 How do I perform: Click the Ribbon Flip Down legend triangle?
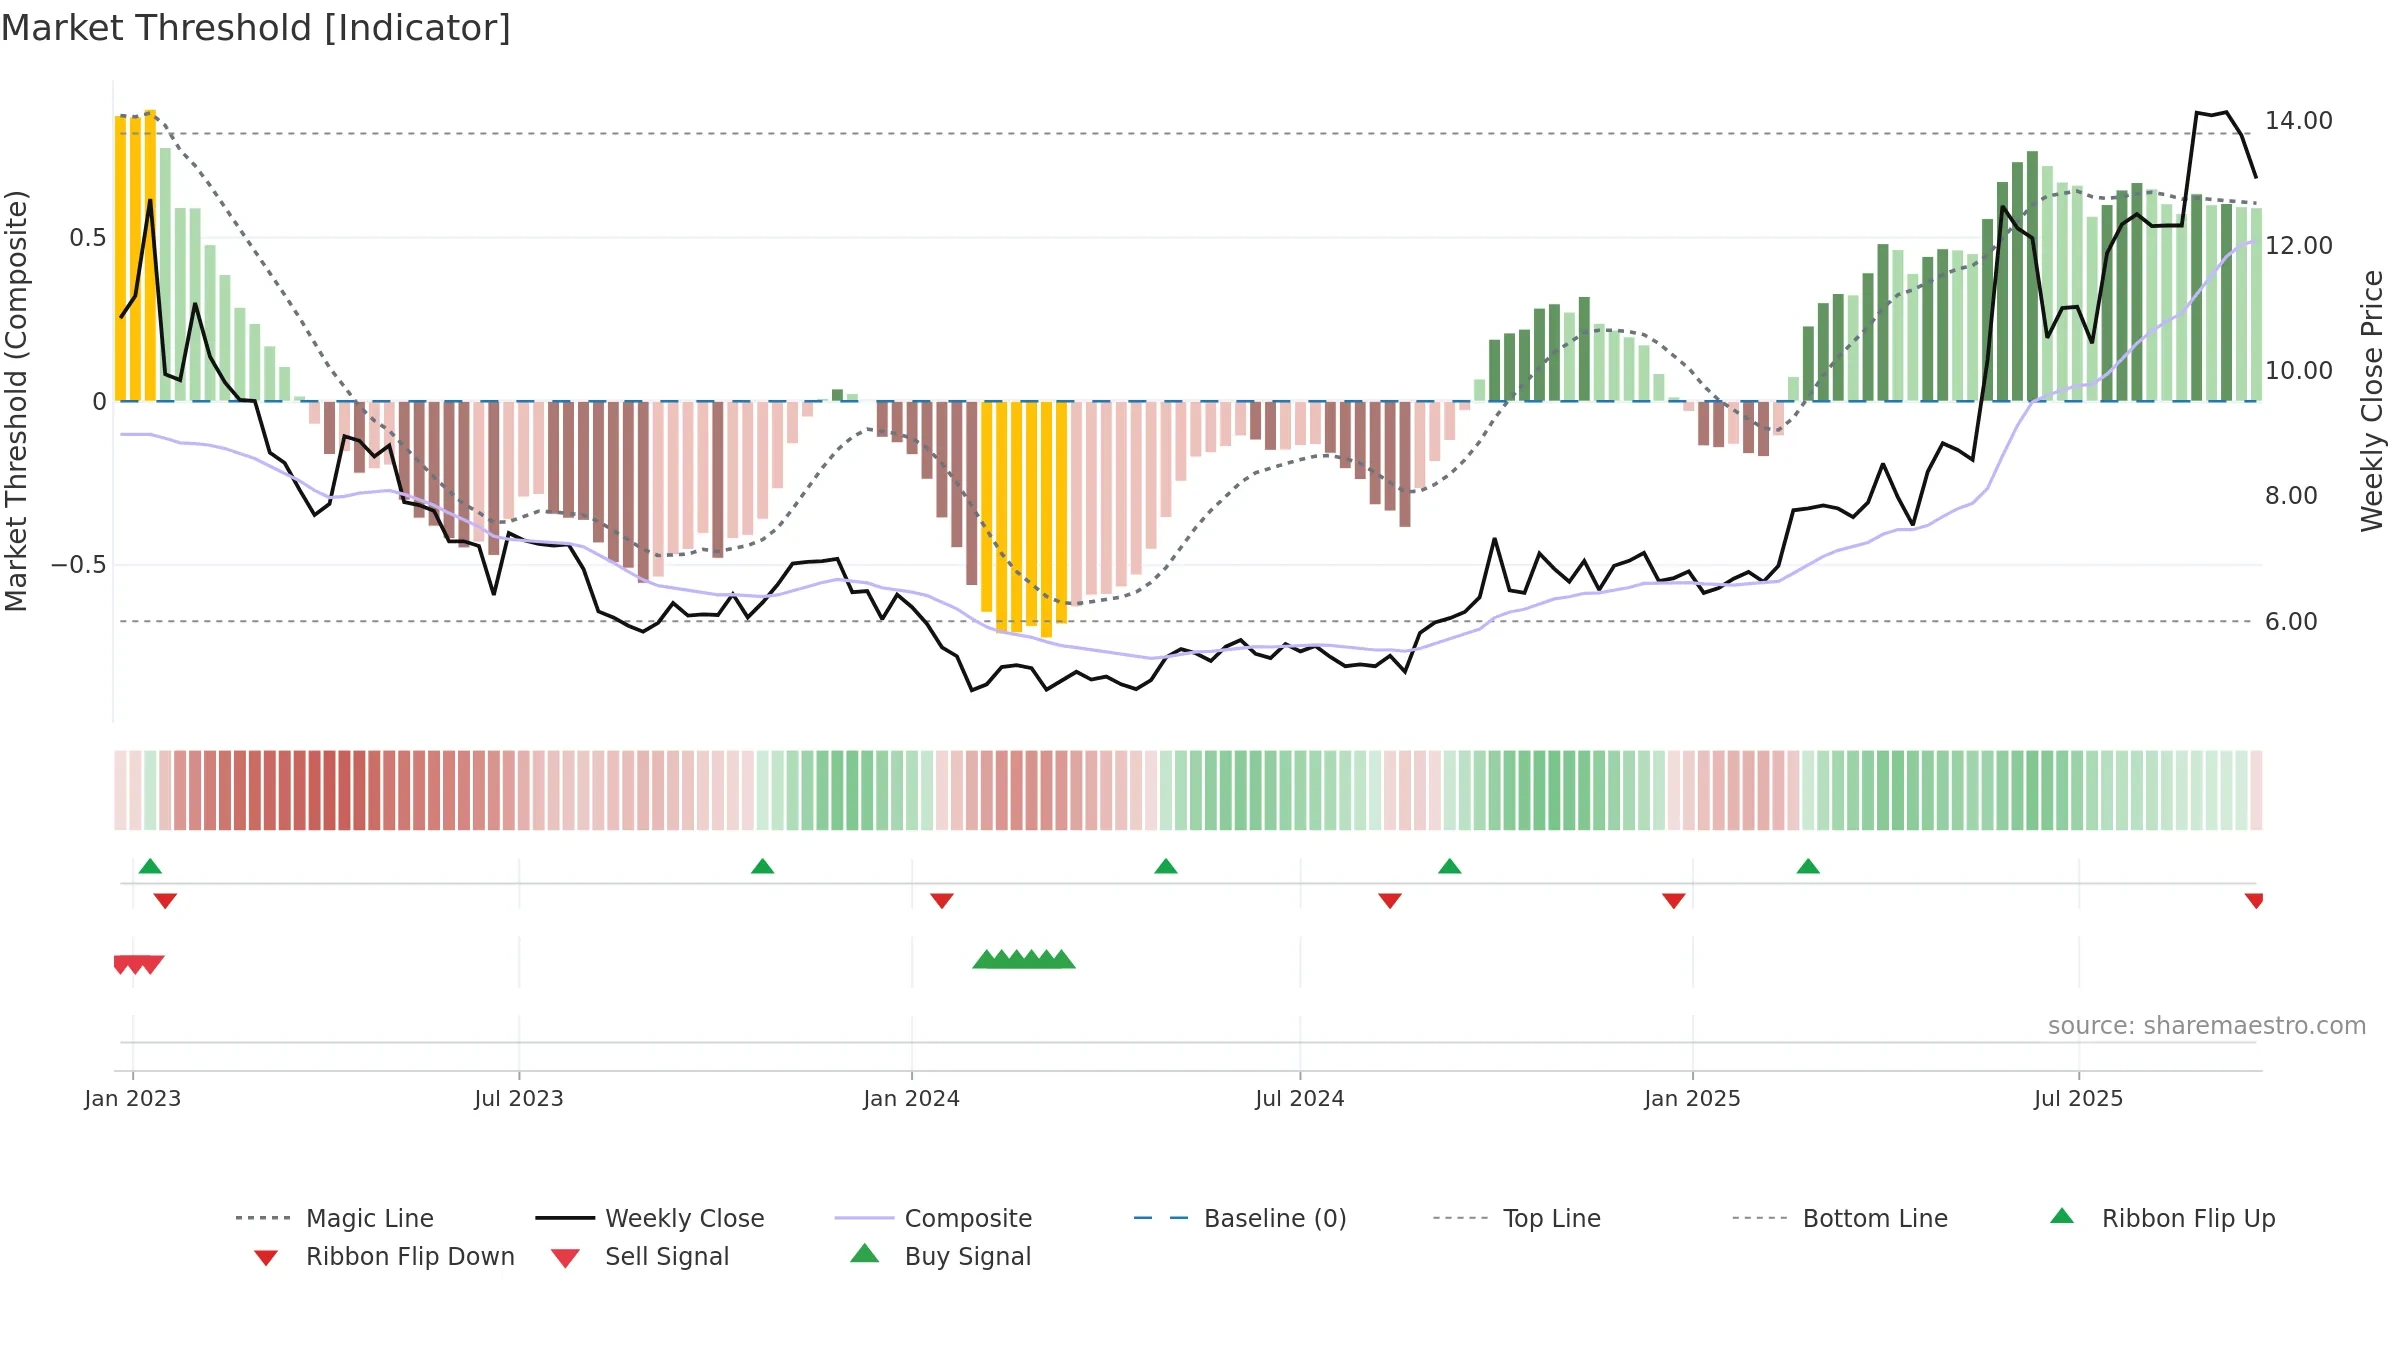(266, 1257)
